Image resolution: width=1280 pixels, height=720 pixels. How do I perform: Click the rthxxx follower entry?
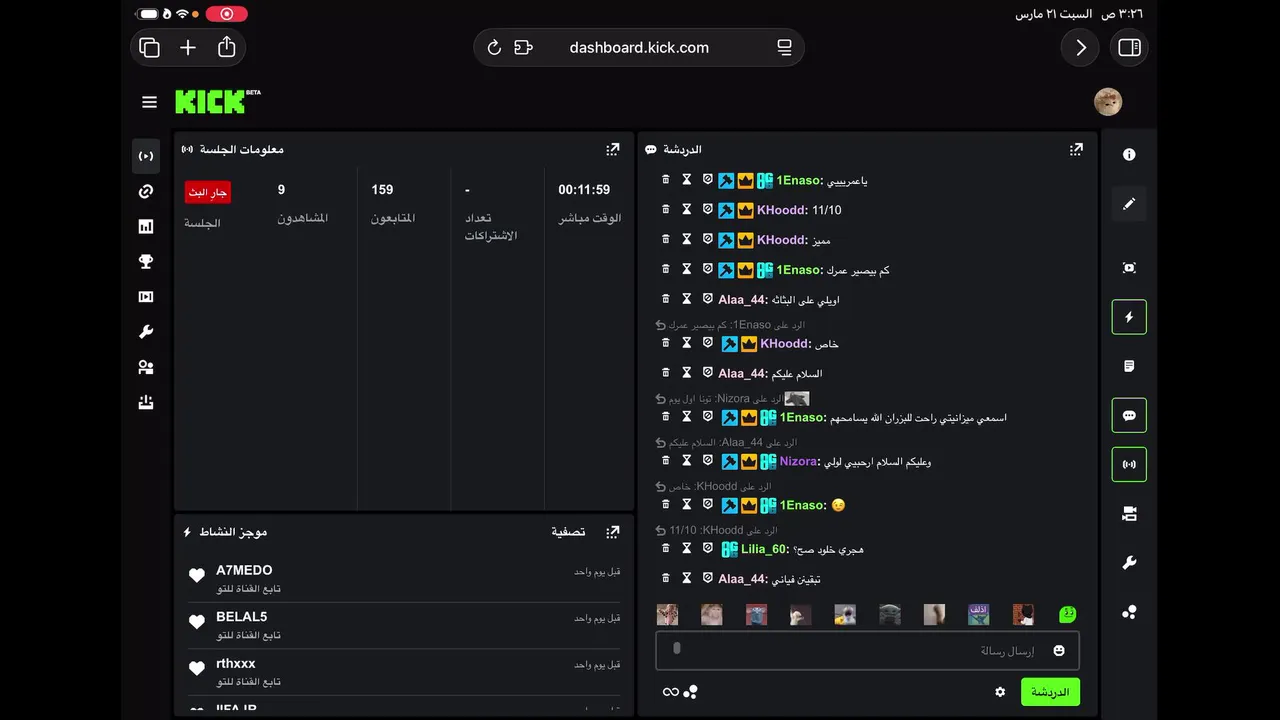[x=404, y=672]
